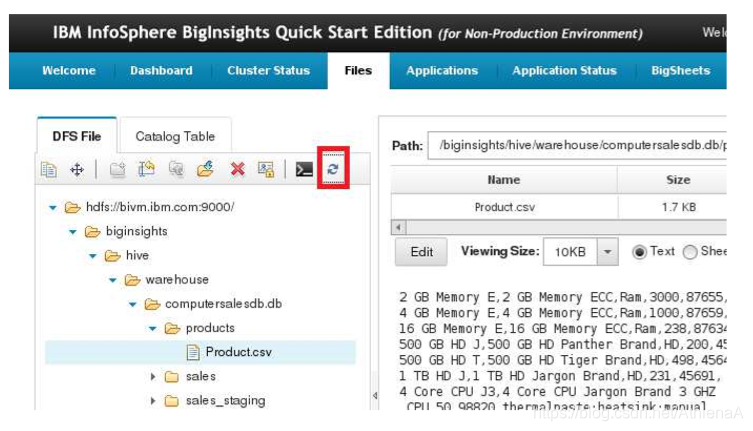
Task: Click the left arrow of horizontal scrollbar
Action: click(398, 227)
